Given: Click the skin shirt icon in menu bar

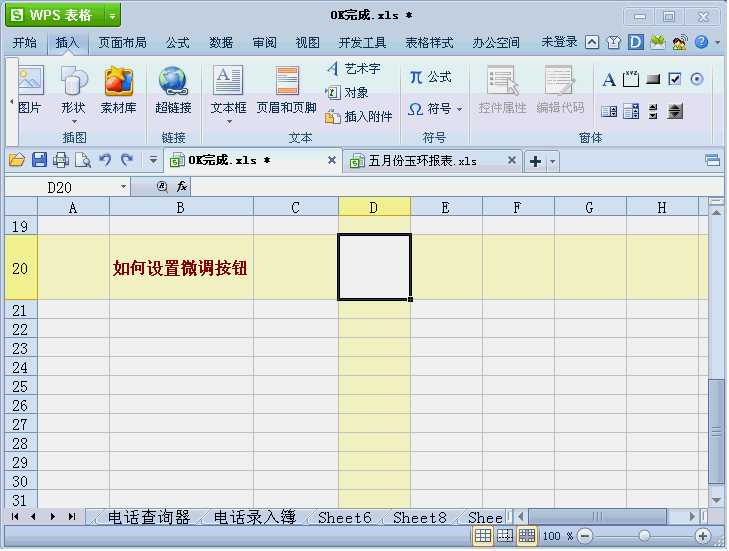Looking at the screenshot, I should pyautogui.click(x=614, y=42).
